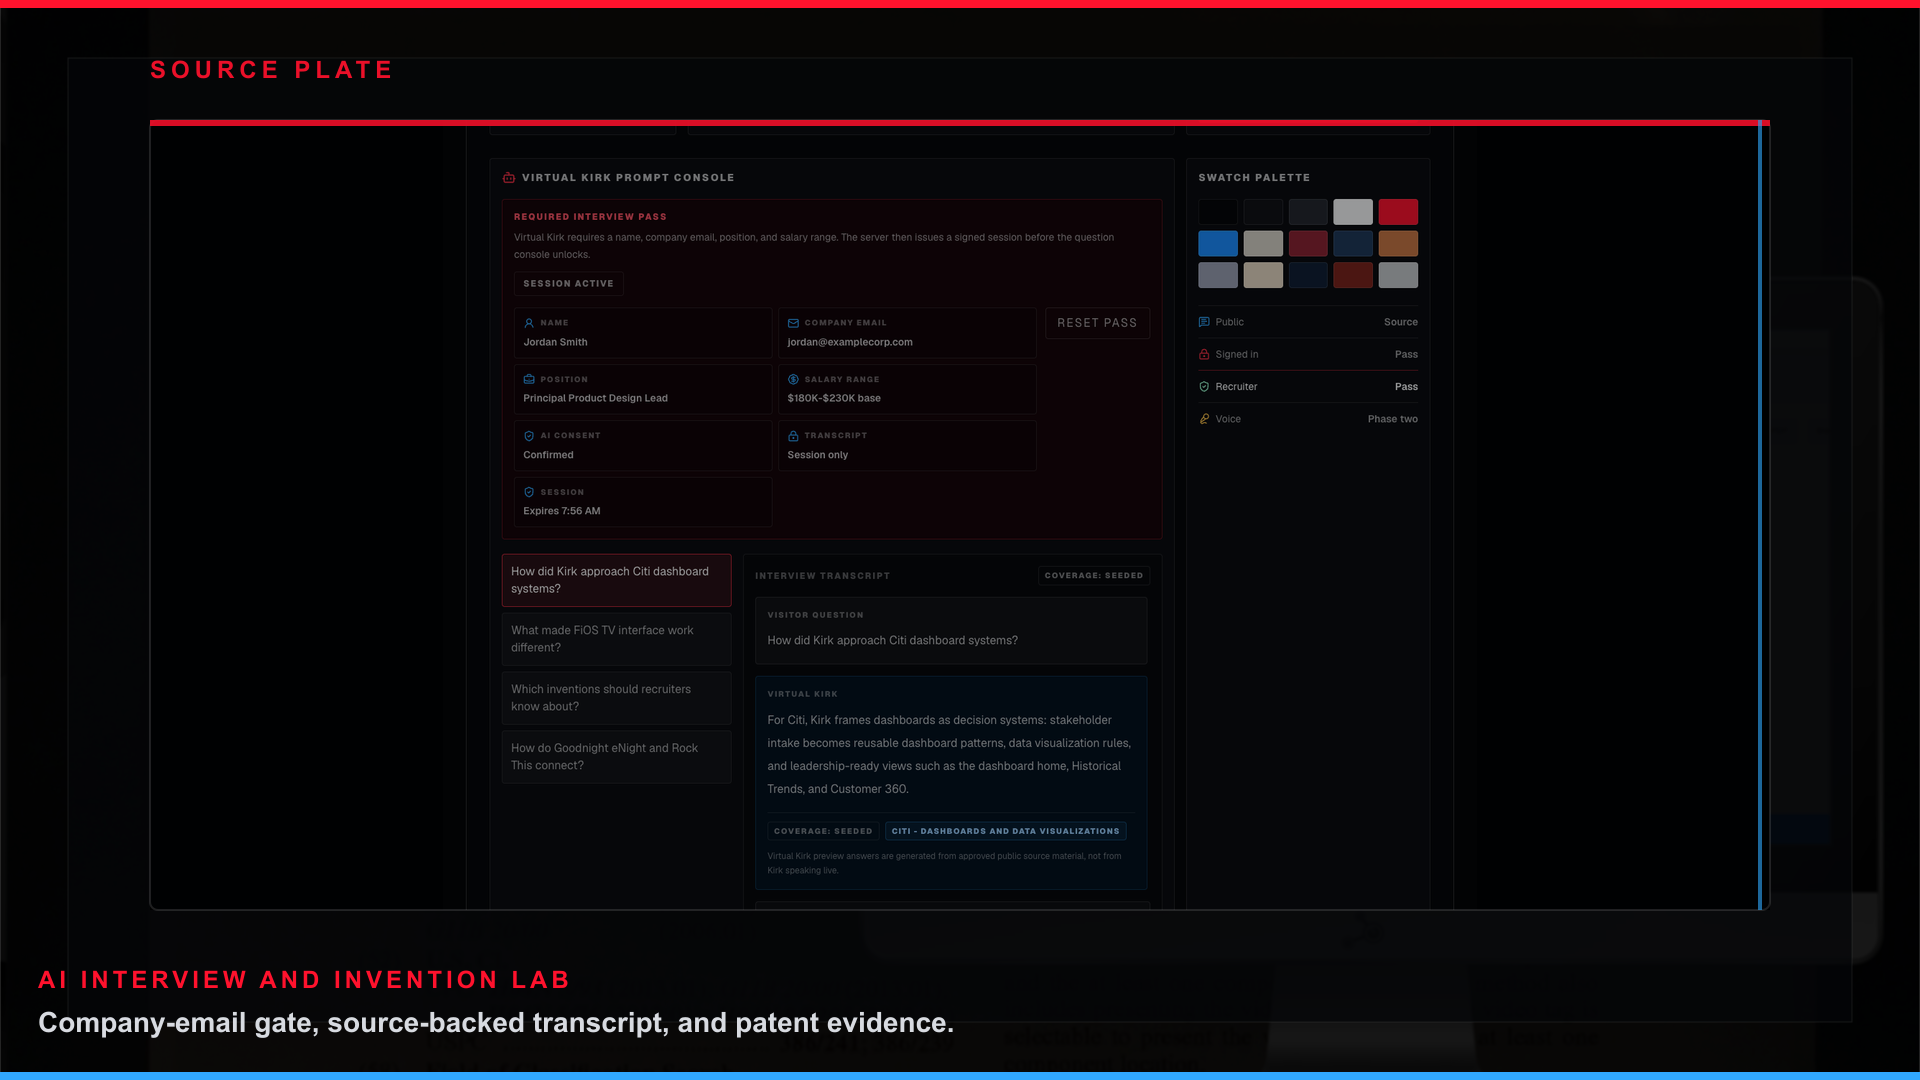The image size is (1920, 1080).
Task: Click 'Expires 7:56 AM' session text
Action: [562, 511]
